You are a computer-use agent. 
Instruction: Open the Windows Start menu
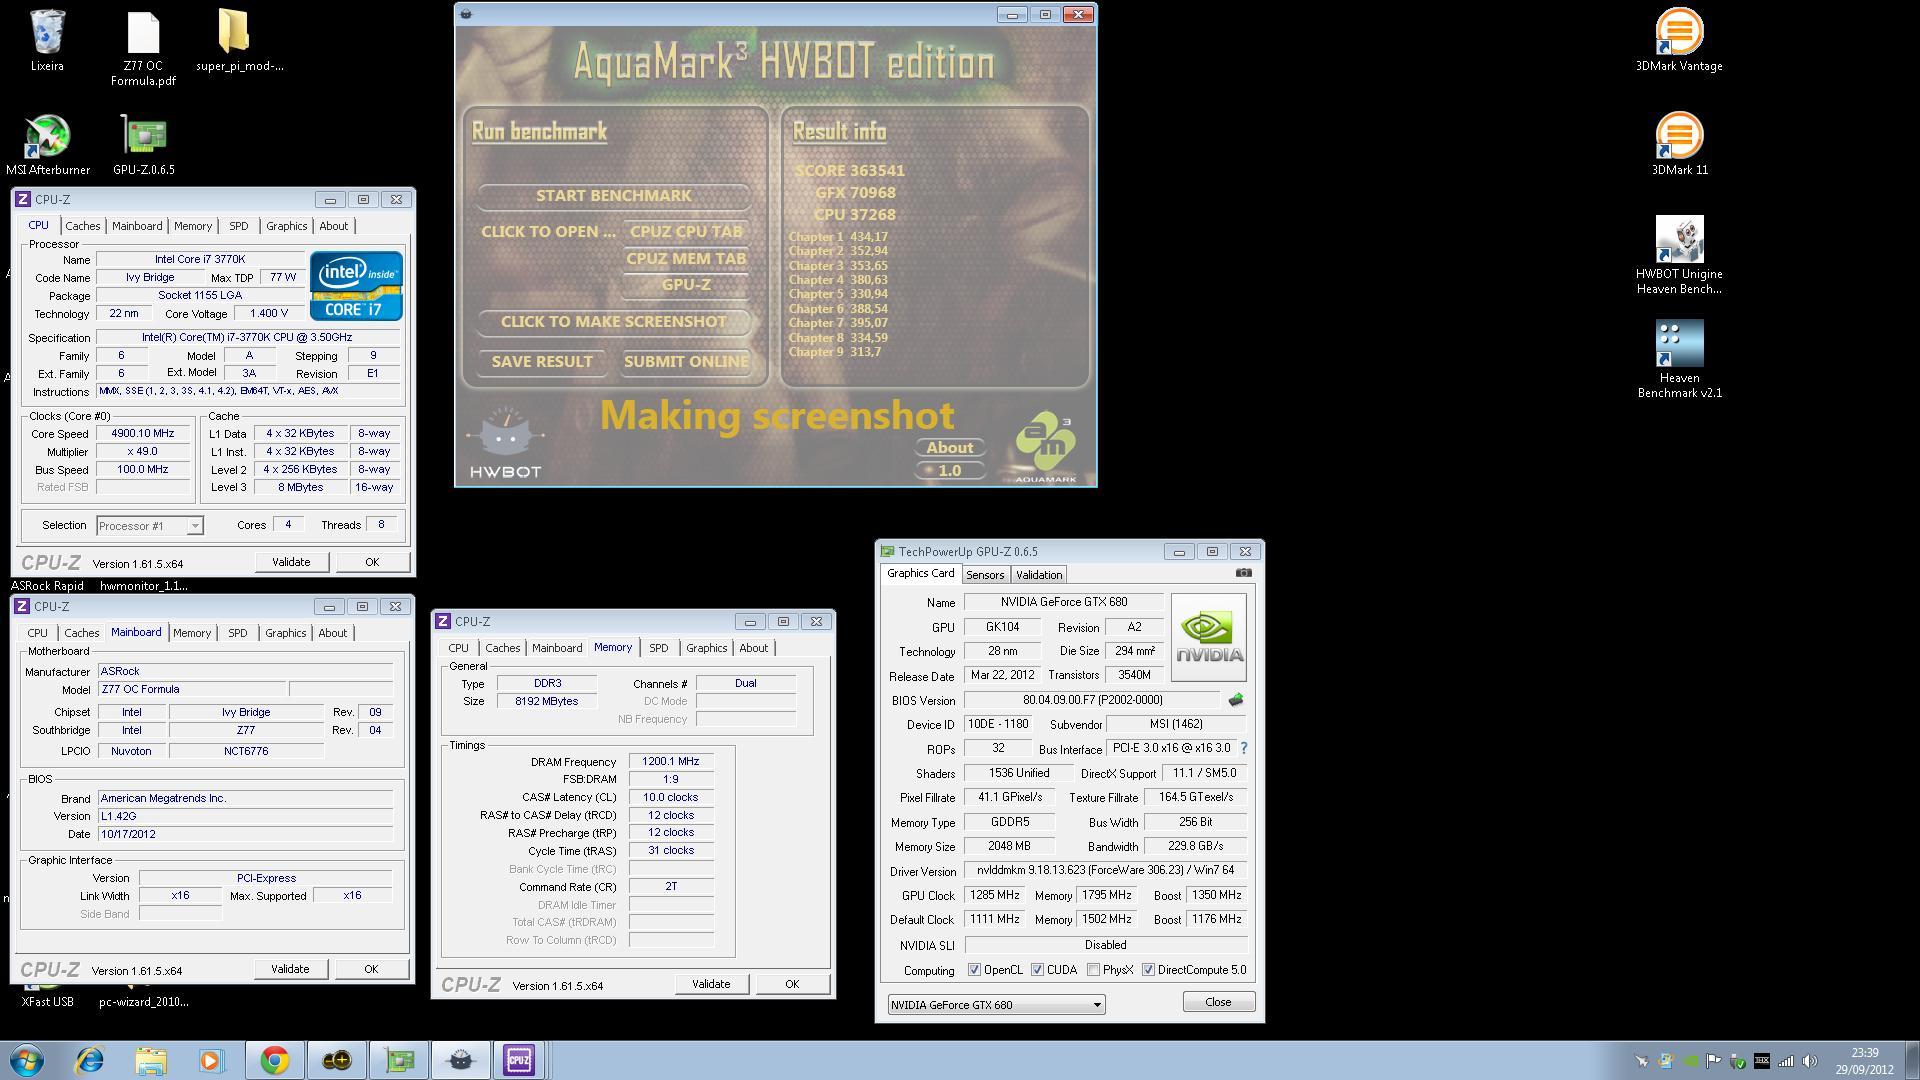(27, 1060)
